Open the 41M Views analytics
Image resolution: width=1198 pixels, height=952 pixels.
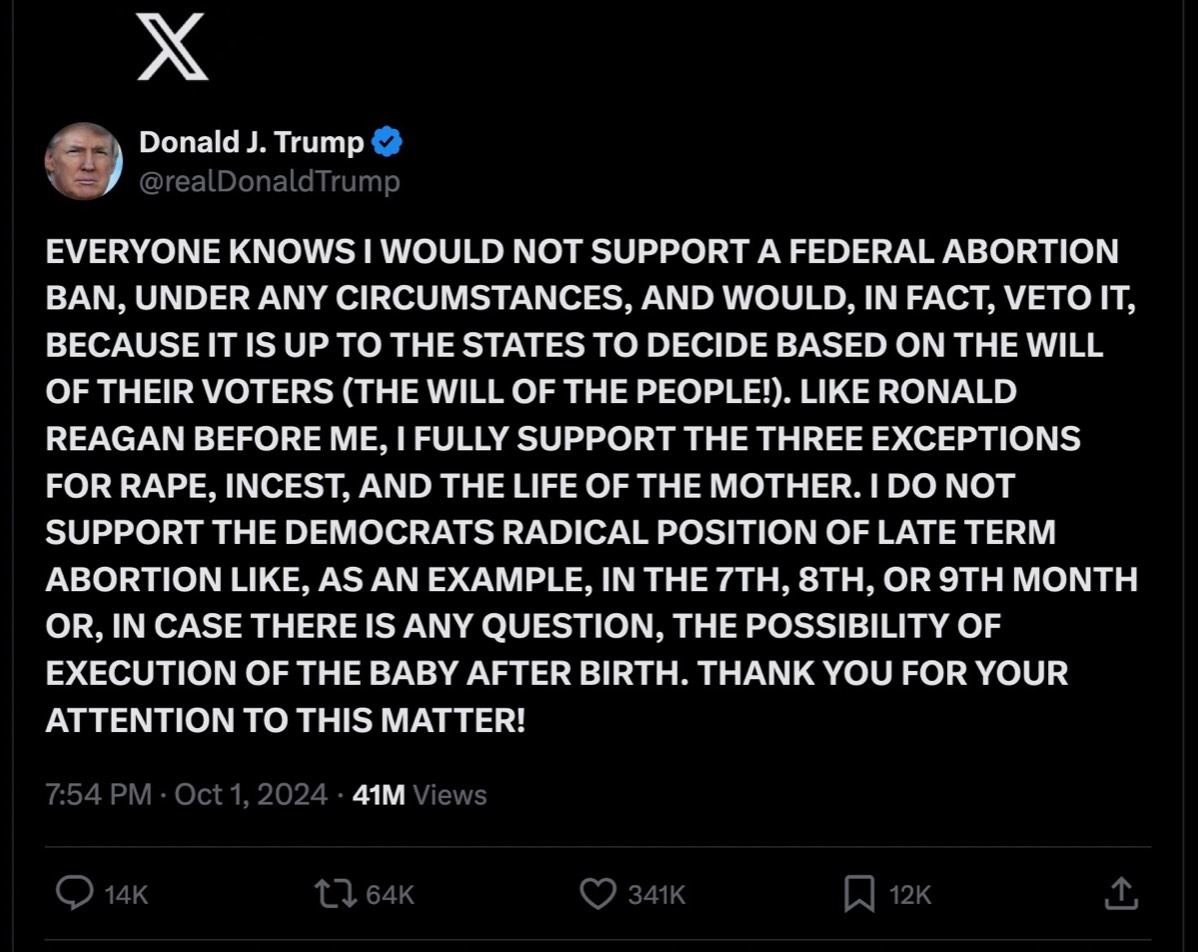[x=420, y=795]
